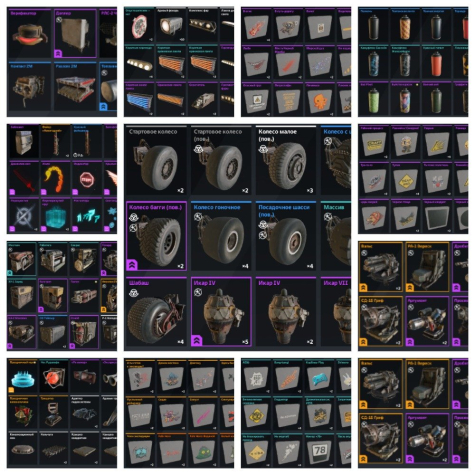475x475 pixels.
Task: Click the glowing blue ring hologram item
Action: click(x=22, y=377)
